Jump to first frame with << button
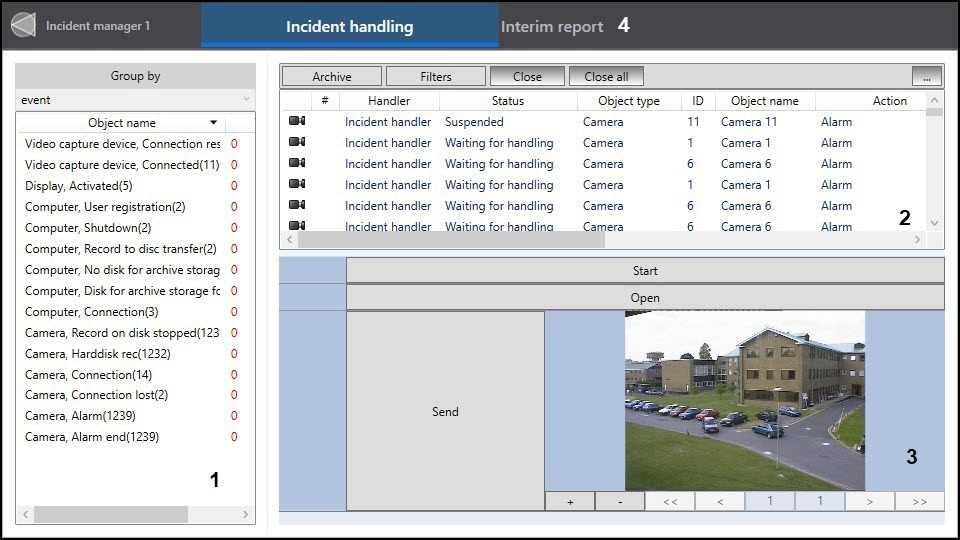 pyautogui.click(x=670, y=502)
